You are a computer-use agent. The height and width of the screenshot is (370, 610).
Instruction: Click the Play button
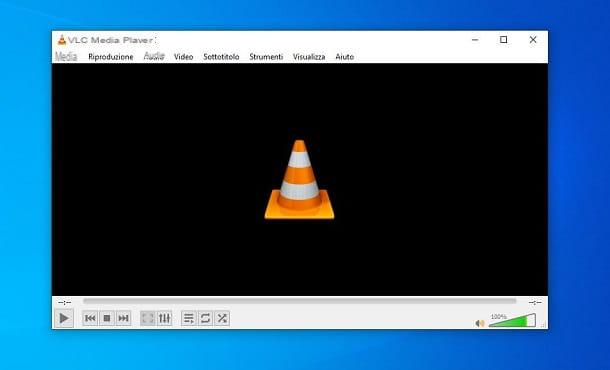pos(63,318)
